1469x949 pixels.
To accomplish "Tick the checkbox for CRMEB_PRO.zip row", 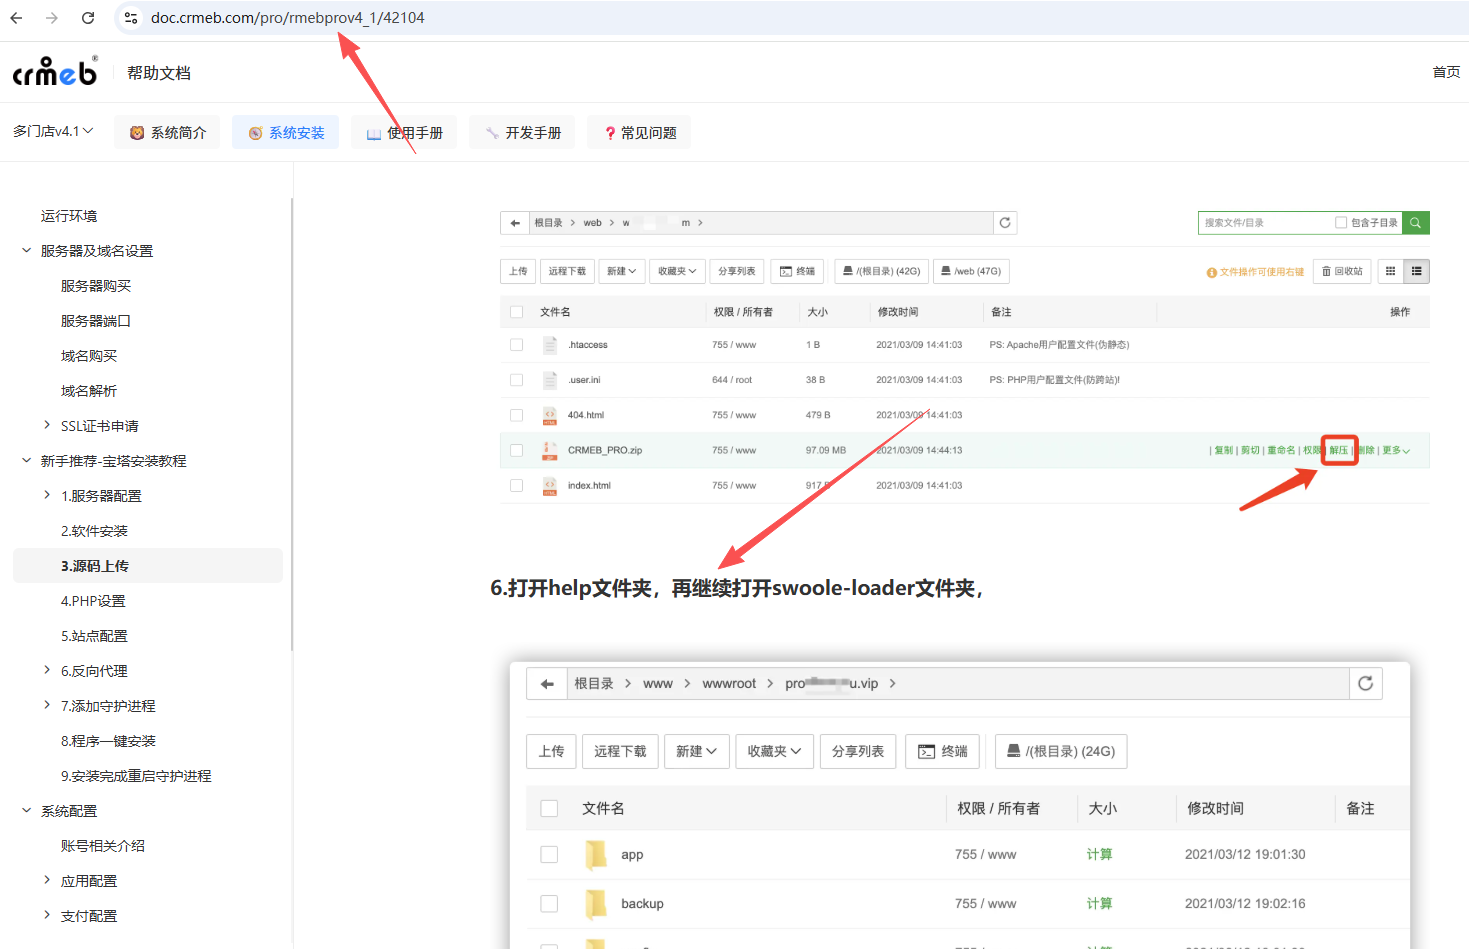I will (516, 450).
